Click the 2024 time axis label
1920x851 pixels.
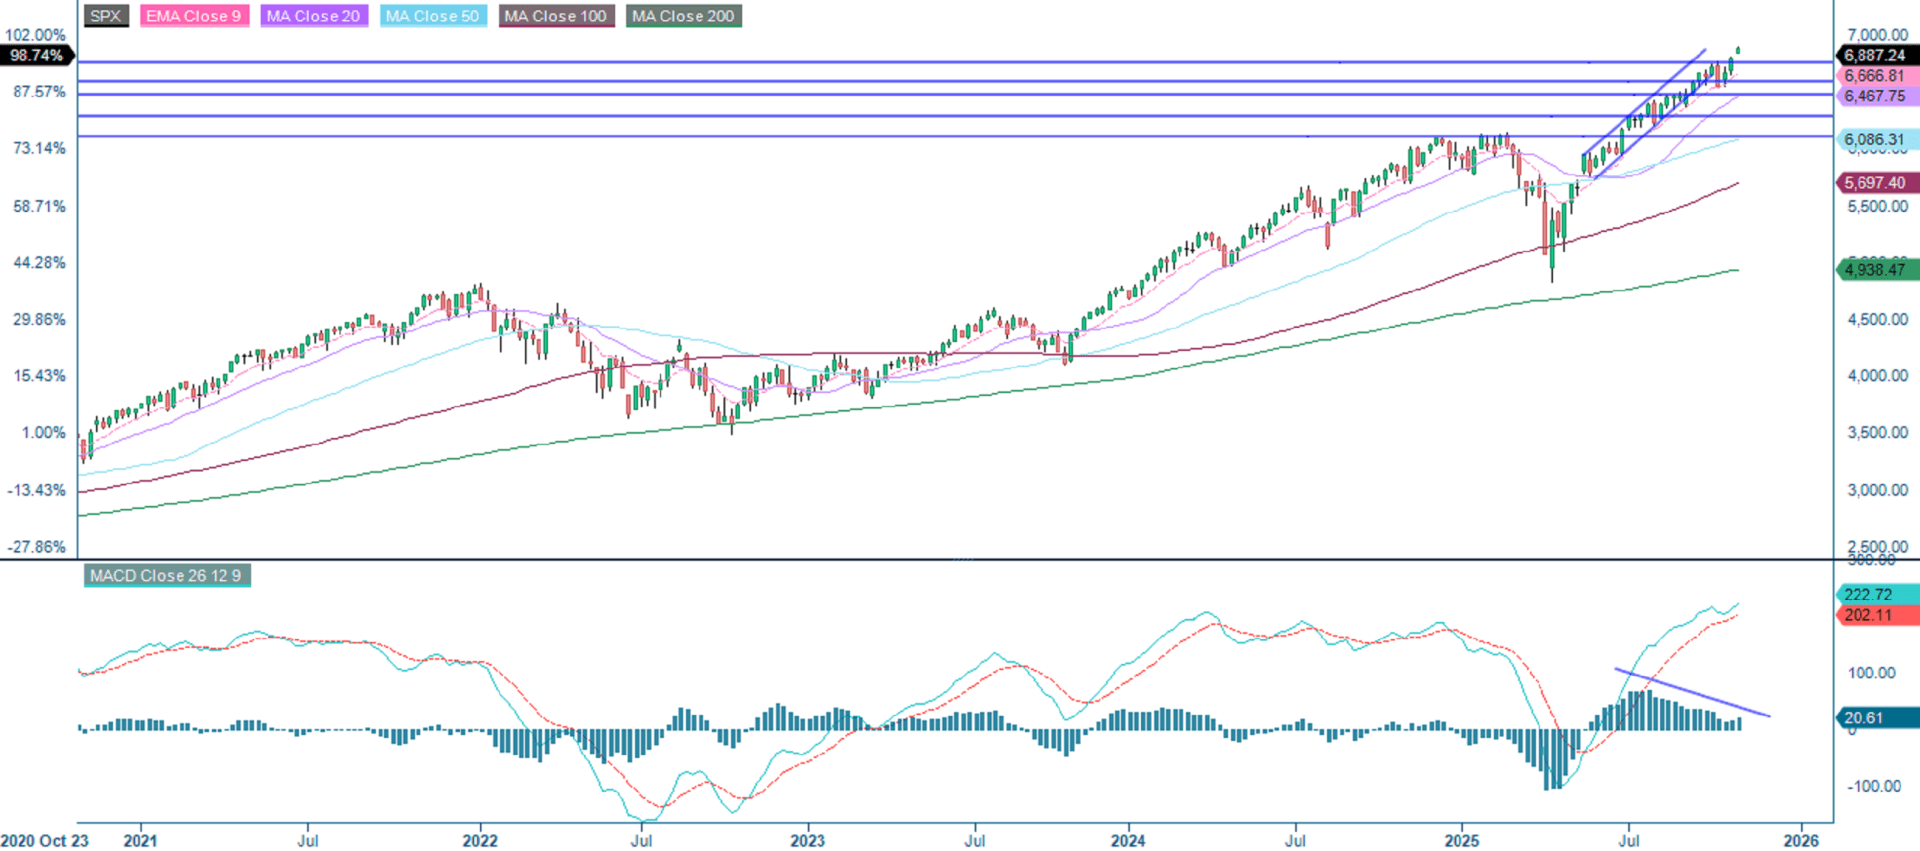(1128, 841)
